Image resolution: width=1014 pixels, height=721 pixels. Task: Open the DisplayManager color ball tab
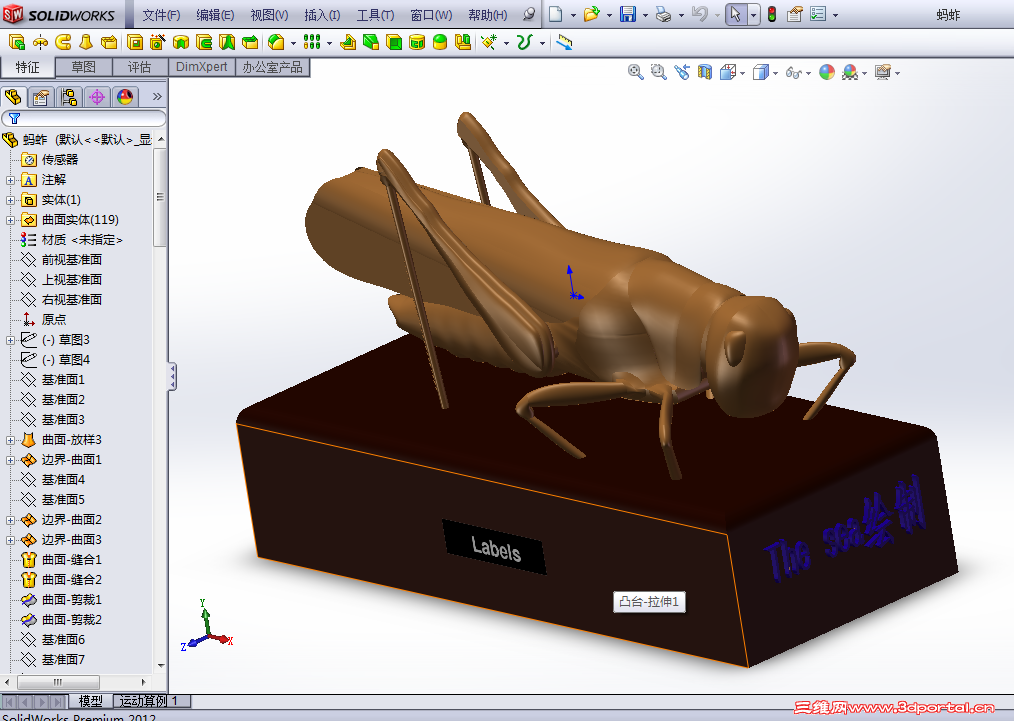[125, 97]
